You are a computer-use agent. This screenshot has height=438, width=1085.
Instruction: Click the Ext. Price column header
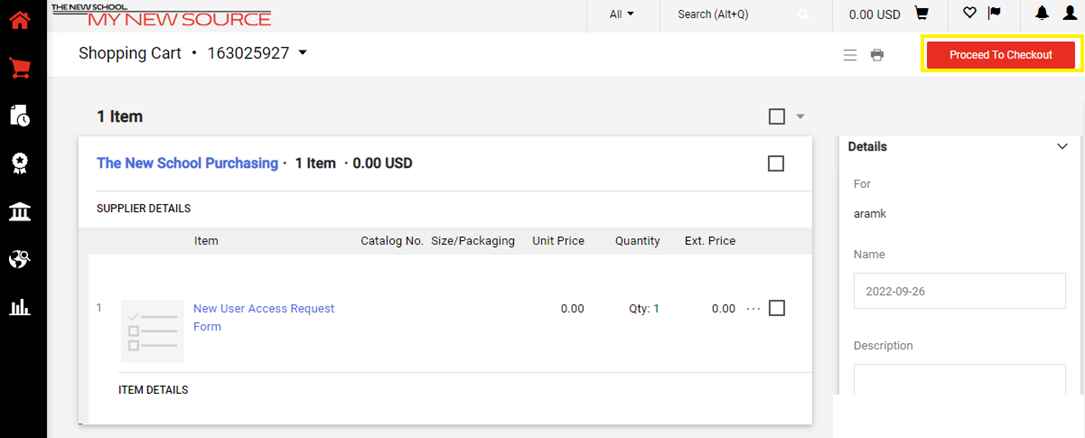(x=710, y=241)
